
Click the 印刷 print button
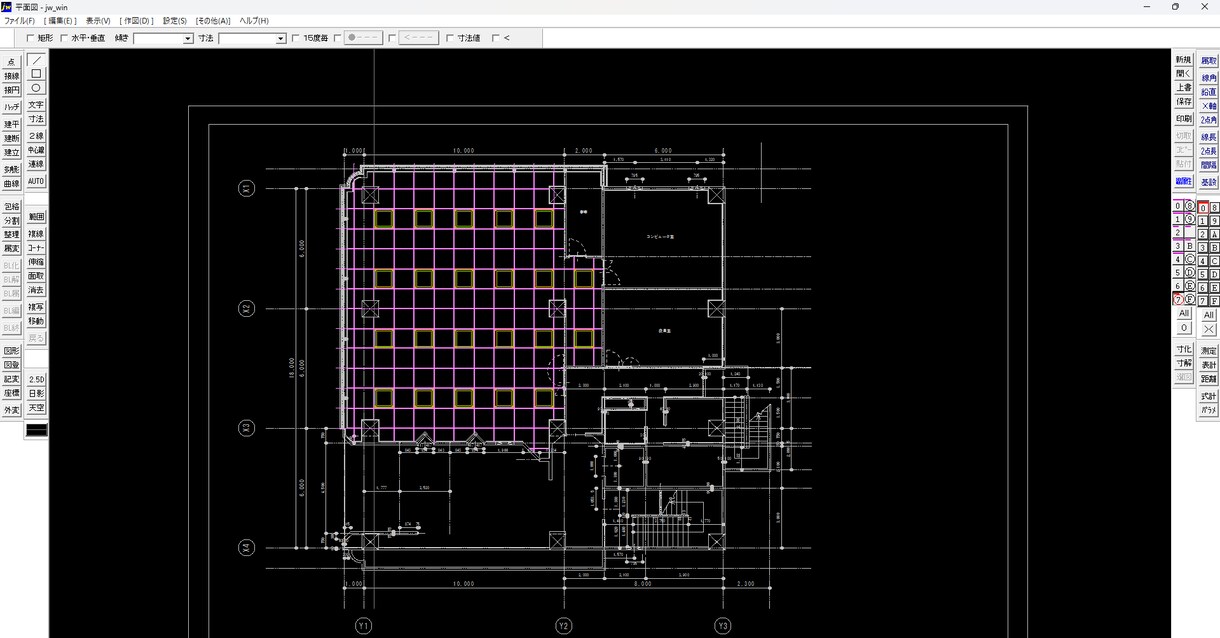tap(1183, 119)
